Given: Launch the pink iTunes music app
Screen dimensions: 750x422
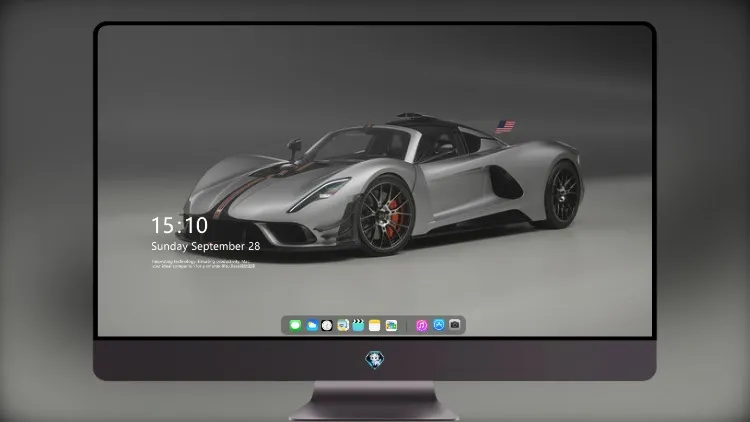Looking at the screenshot, I should [x=421, y=325].
